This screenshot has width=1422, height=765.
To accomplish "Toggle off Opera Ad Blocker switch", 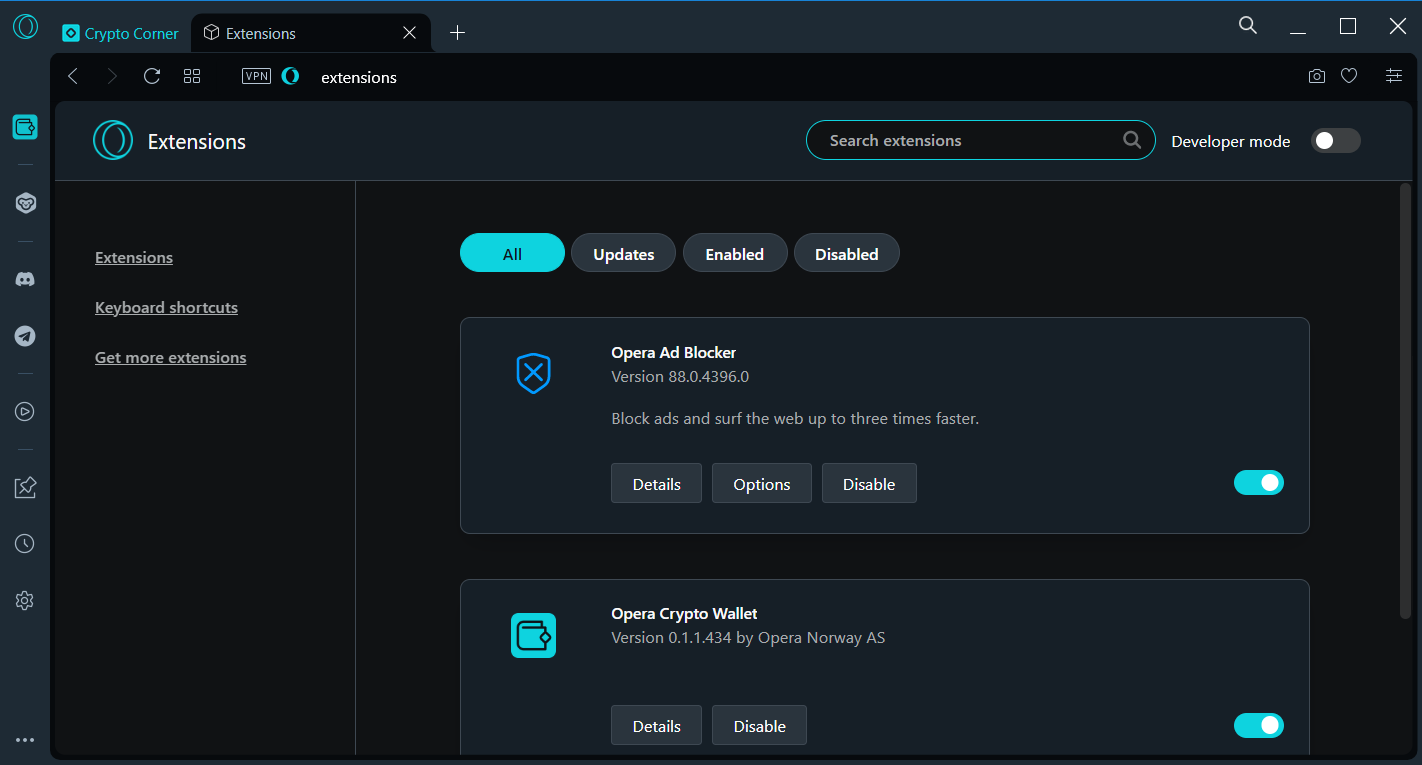I will click(1259, 483).
